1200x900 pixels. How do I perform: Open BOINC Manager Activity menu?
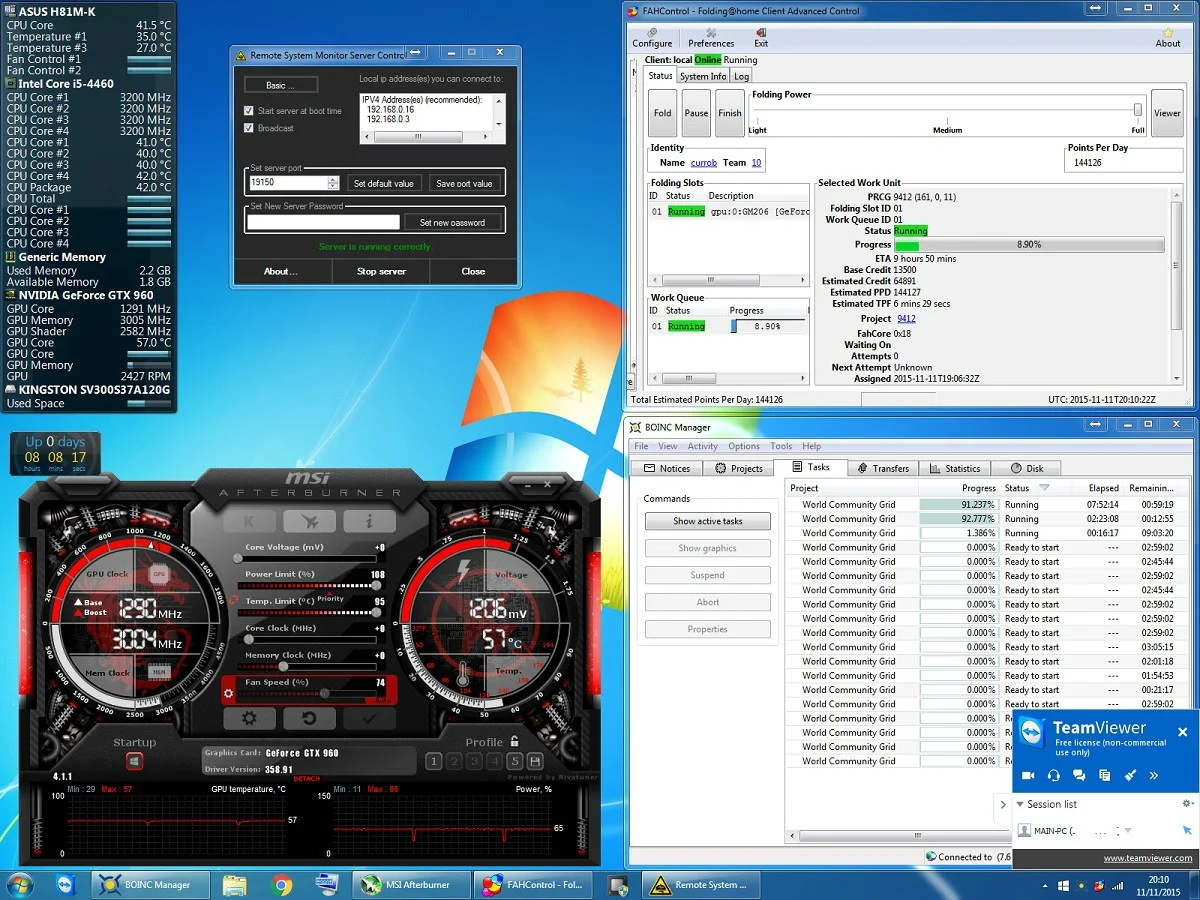point(702,446)
